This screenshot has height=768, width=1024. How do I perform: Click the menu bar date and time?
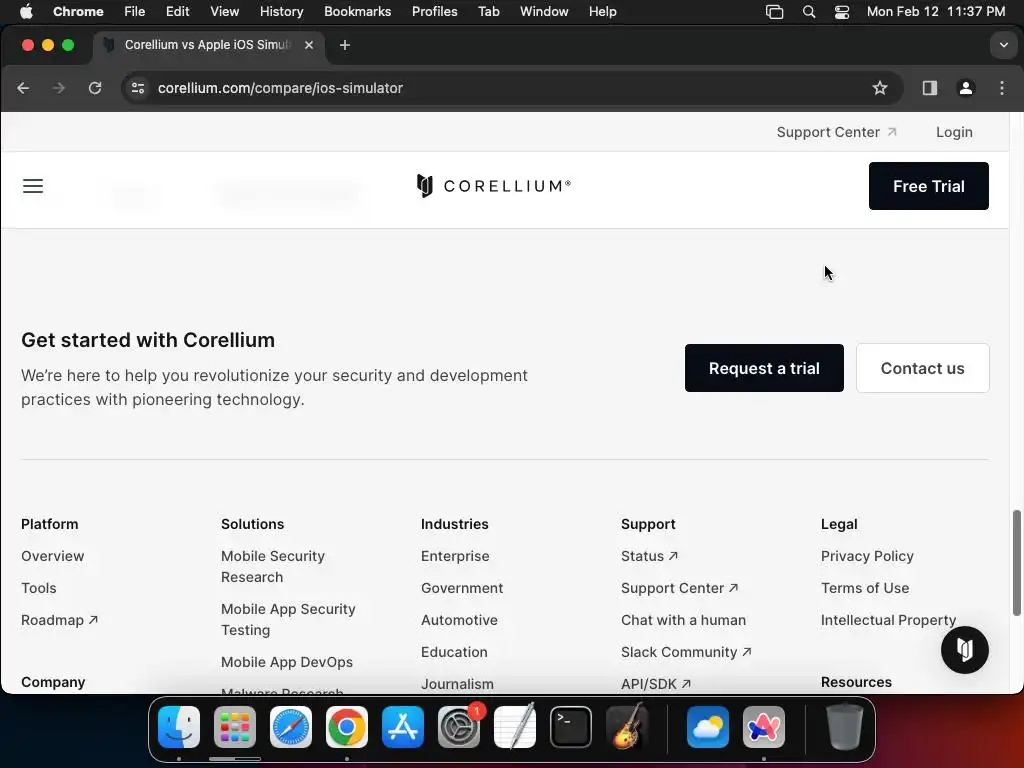(935, 12)
